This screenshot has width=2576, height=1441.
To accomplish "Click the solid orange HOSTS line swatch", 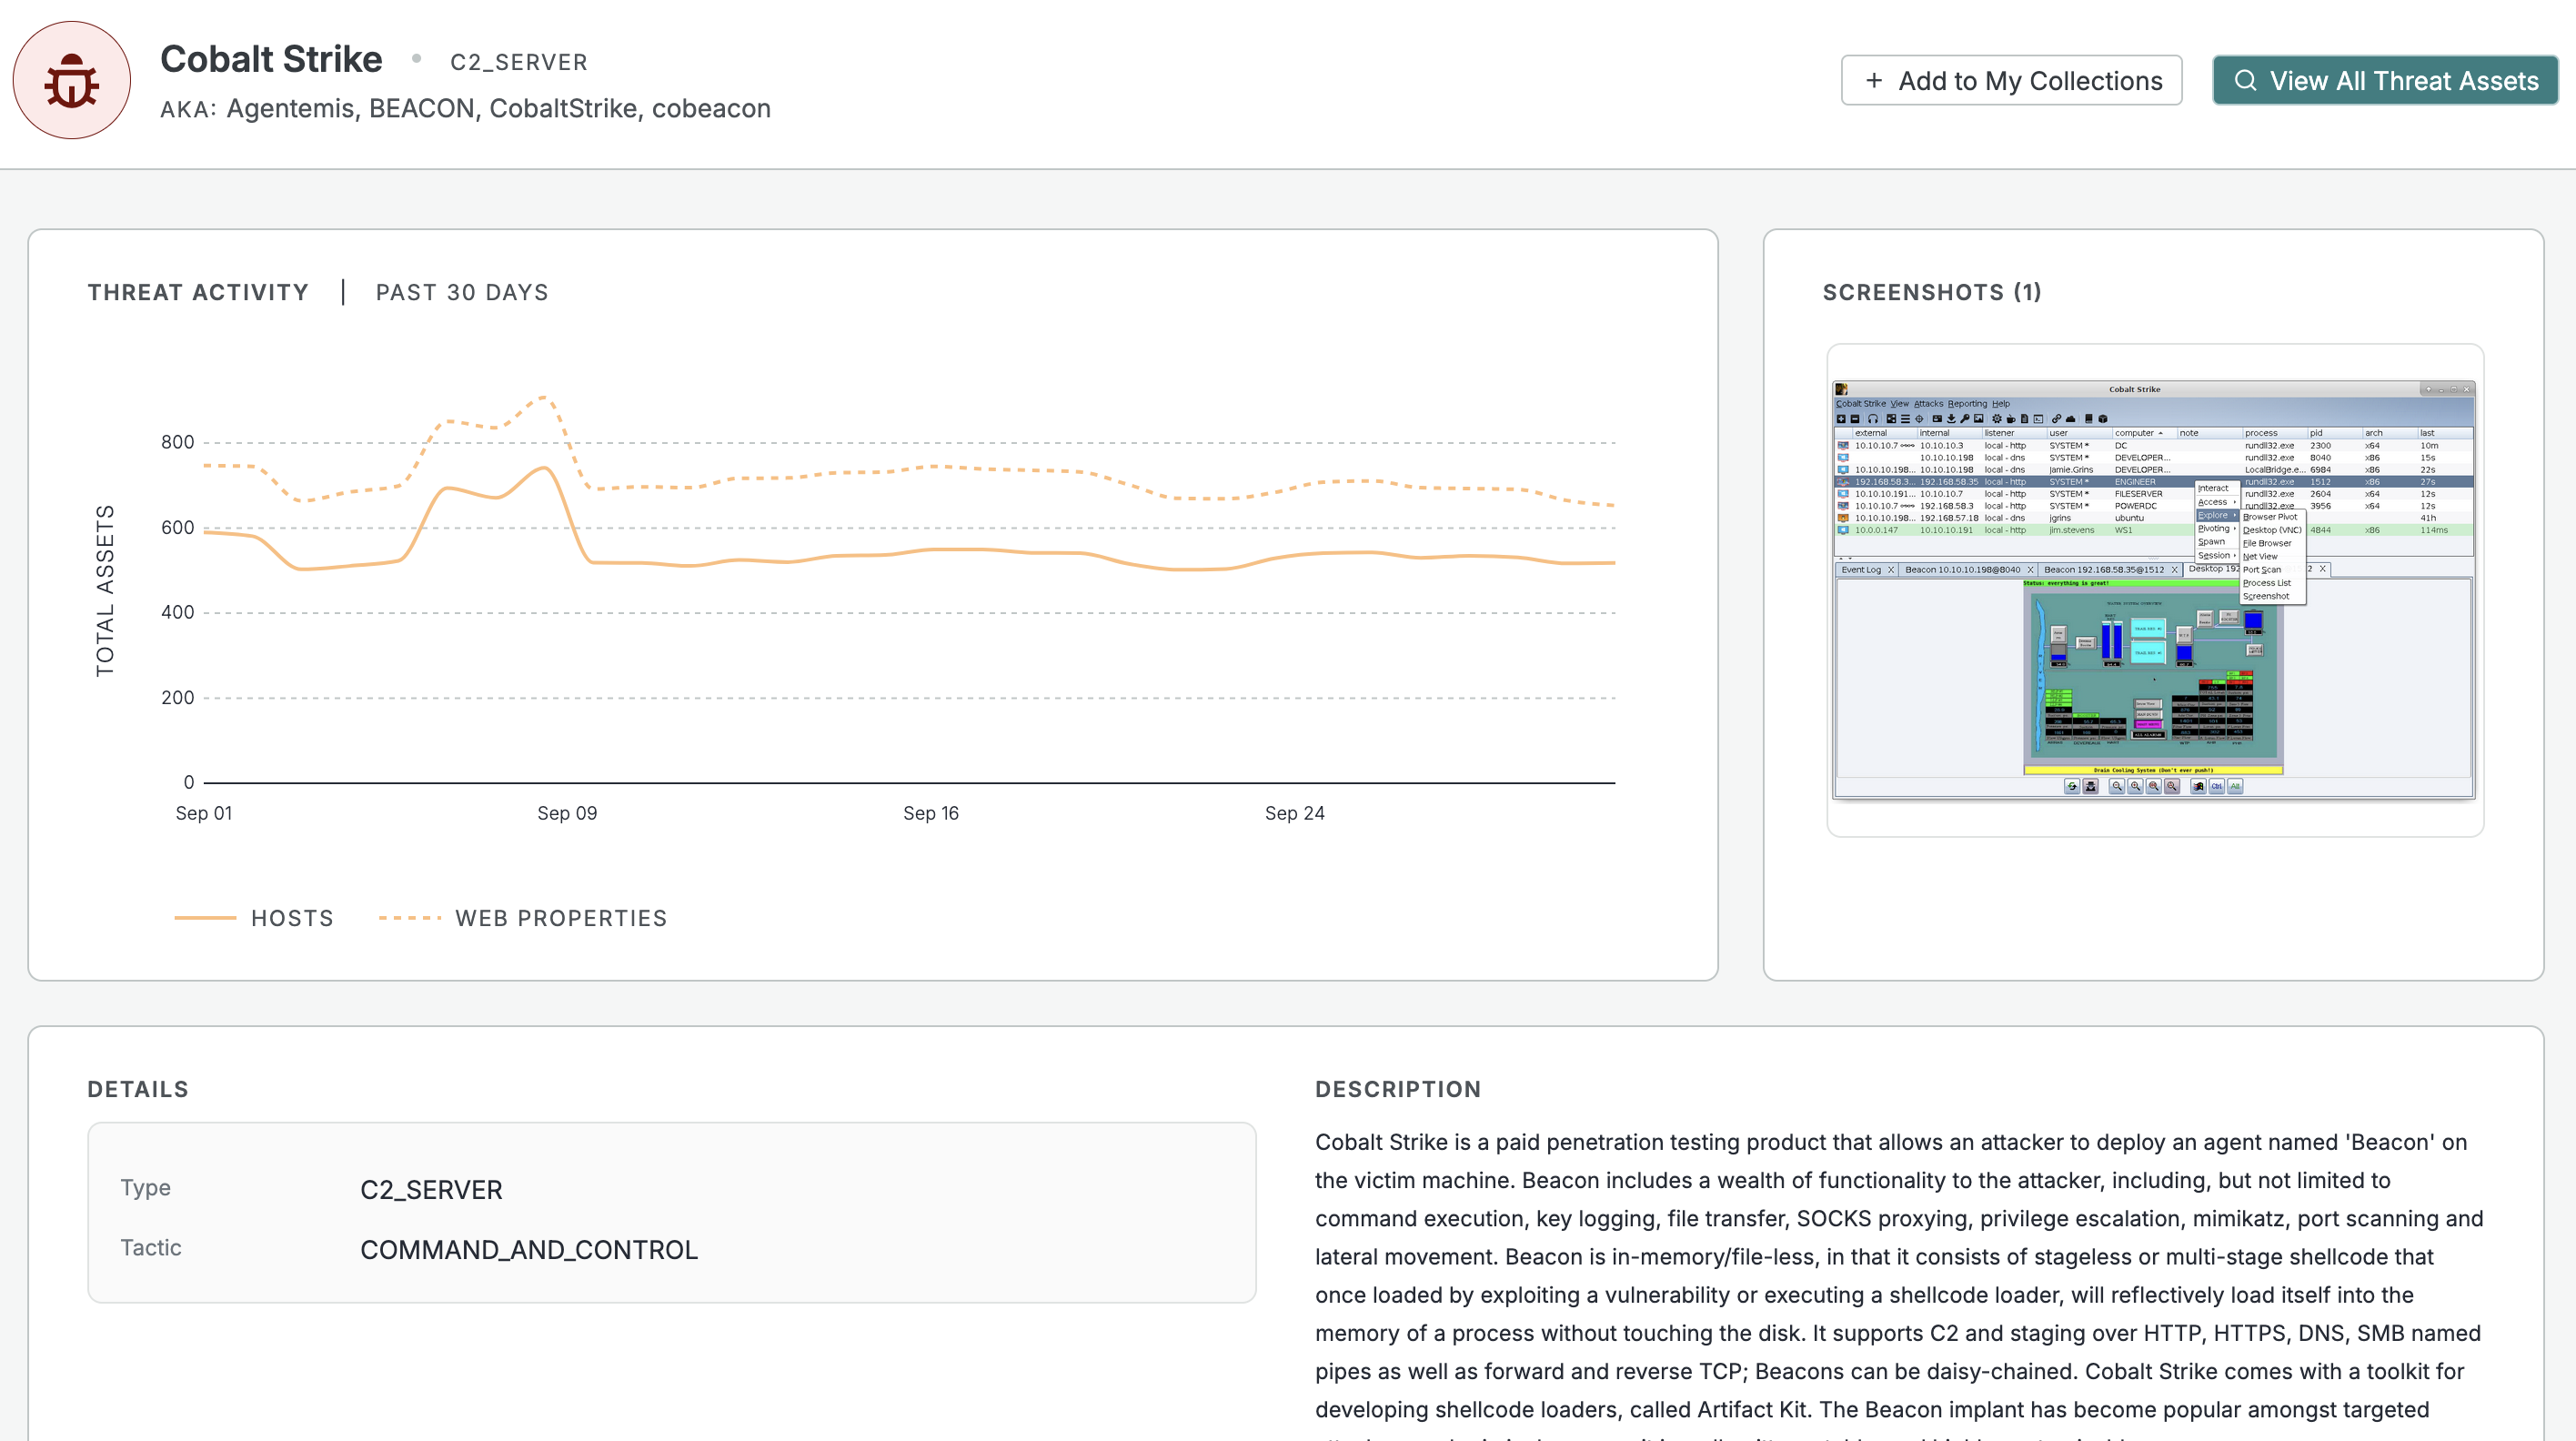I will point(205,917).
